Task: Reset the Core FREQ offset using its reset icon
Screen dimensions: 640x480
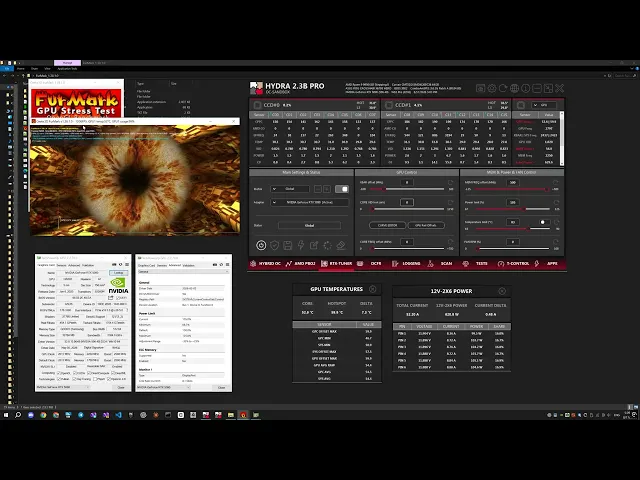Action: [450, 242]
